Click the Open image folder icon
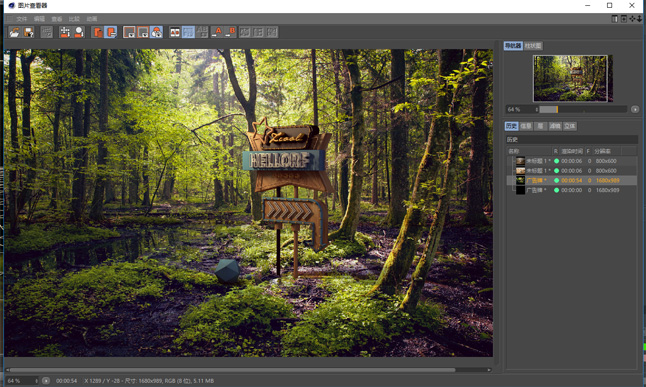The image size is (646, 387). pyautogui.click(x=14, y=32)
